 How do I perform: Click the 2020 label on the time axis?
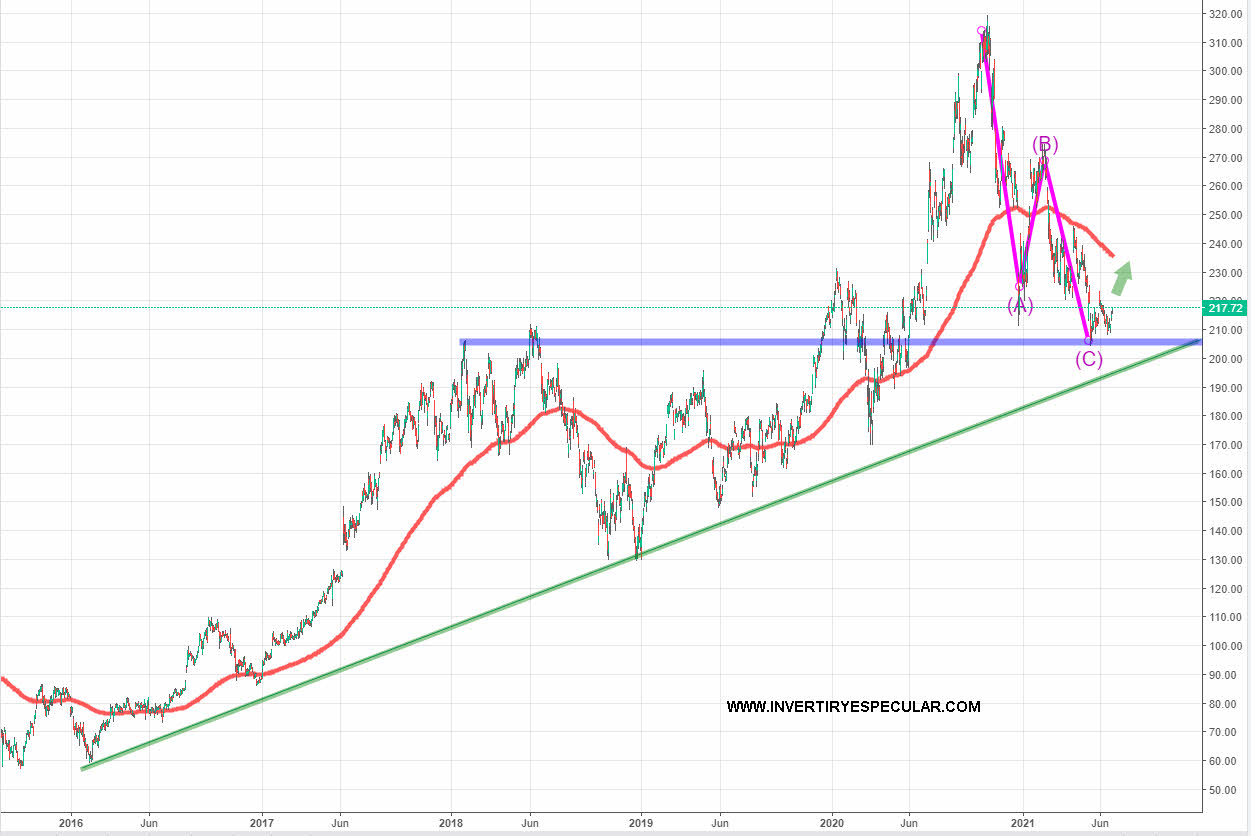coord(832,824)
